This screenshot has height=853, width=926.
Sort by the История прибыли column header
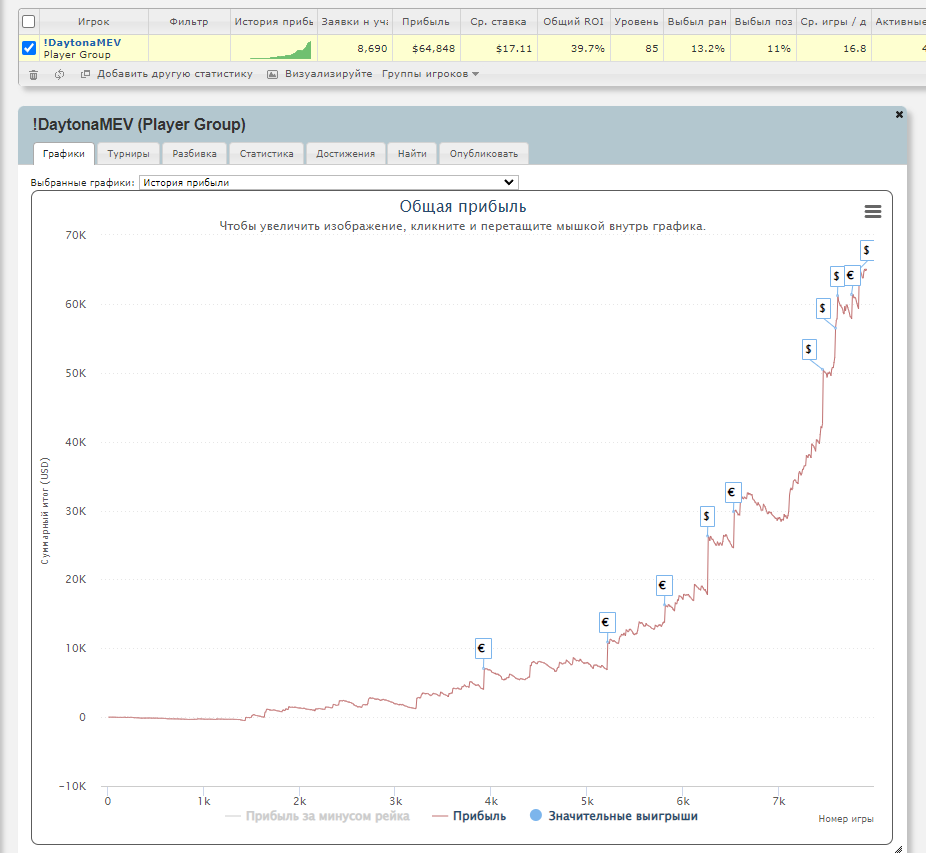coord(273,22)
